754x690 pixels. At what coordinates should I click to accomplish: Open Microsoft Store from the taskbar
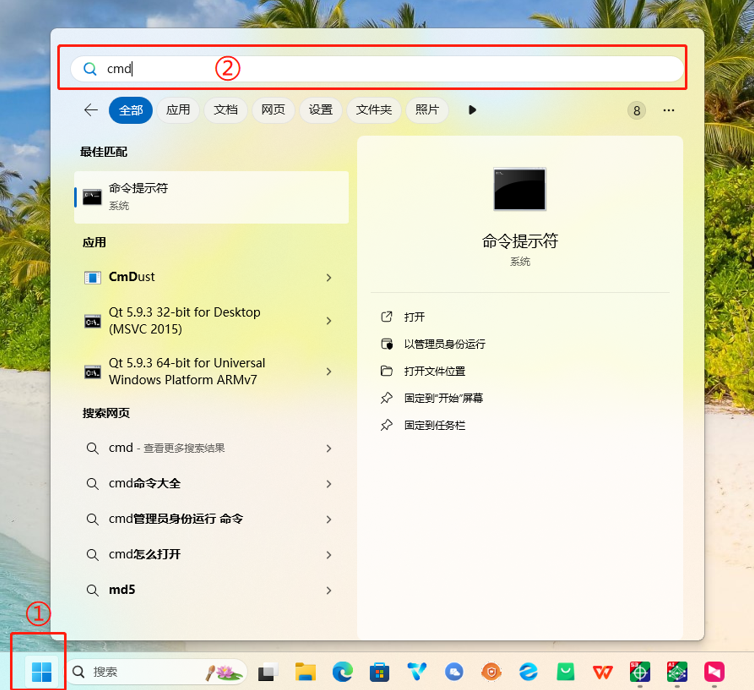pos(379,672)
